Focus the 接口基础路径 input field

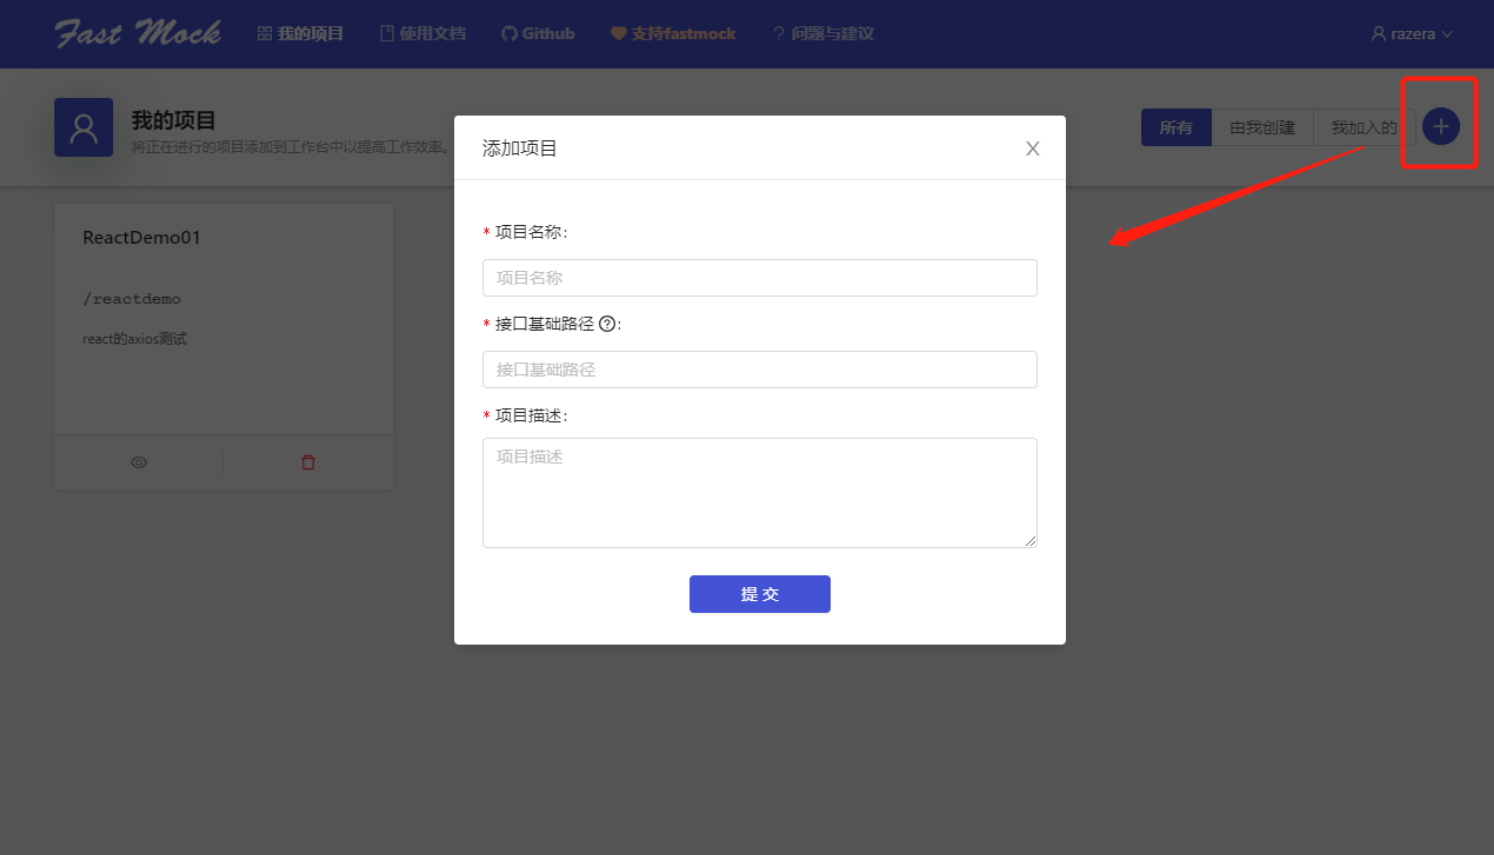coord(759,370)
